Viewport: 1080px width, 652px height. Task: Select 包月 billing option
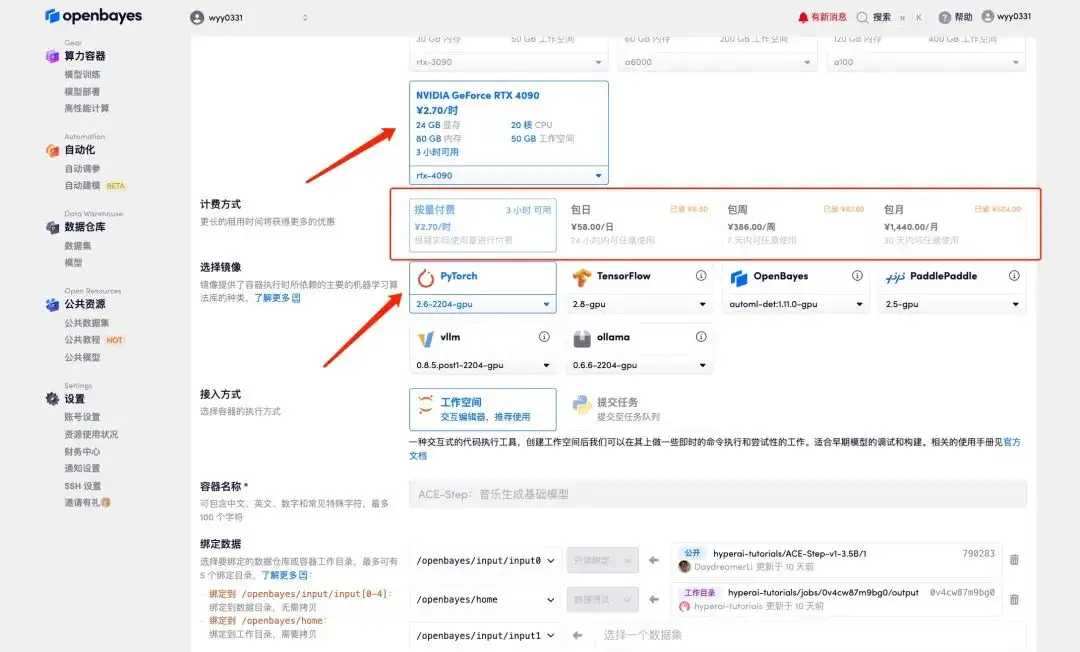(952, 224)
